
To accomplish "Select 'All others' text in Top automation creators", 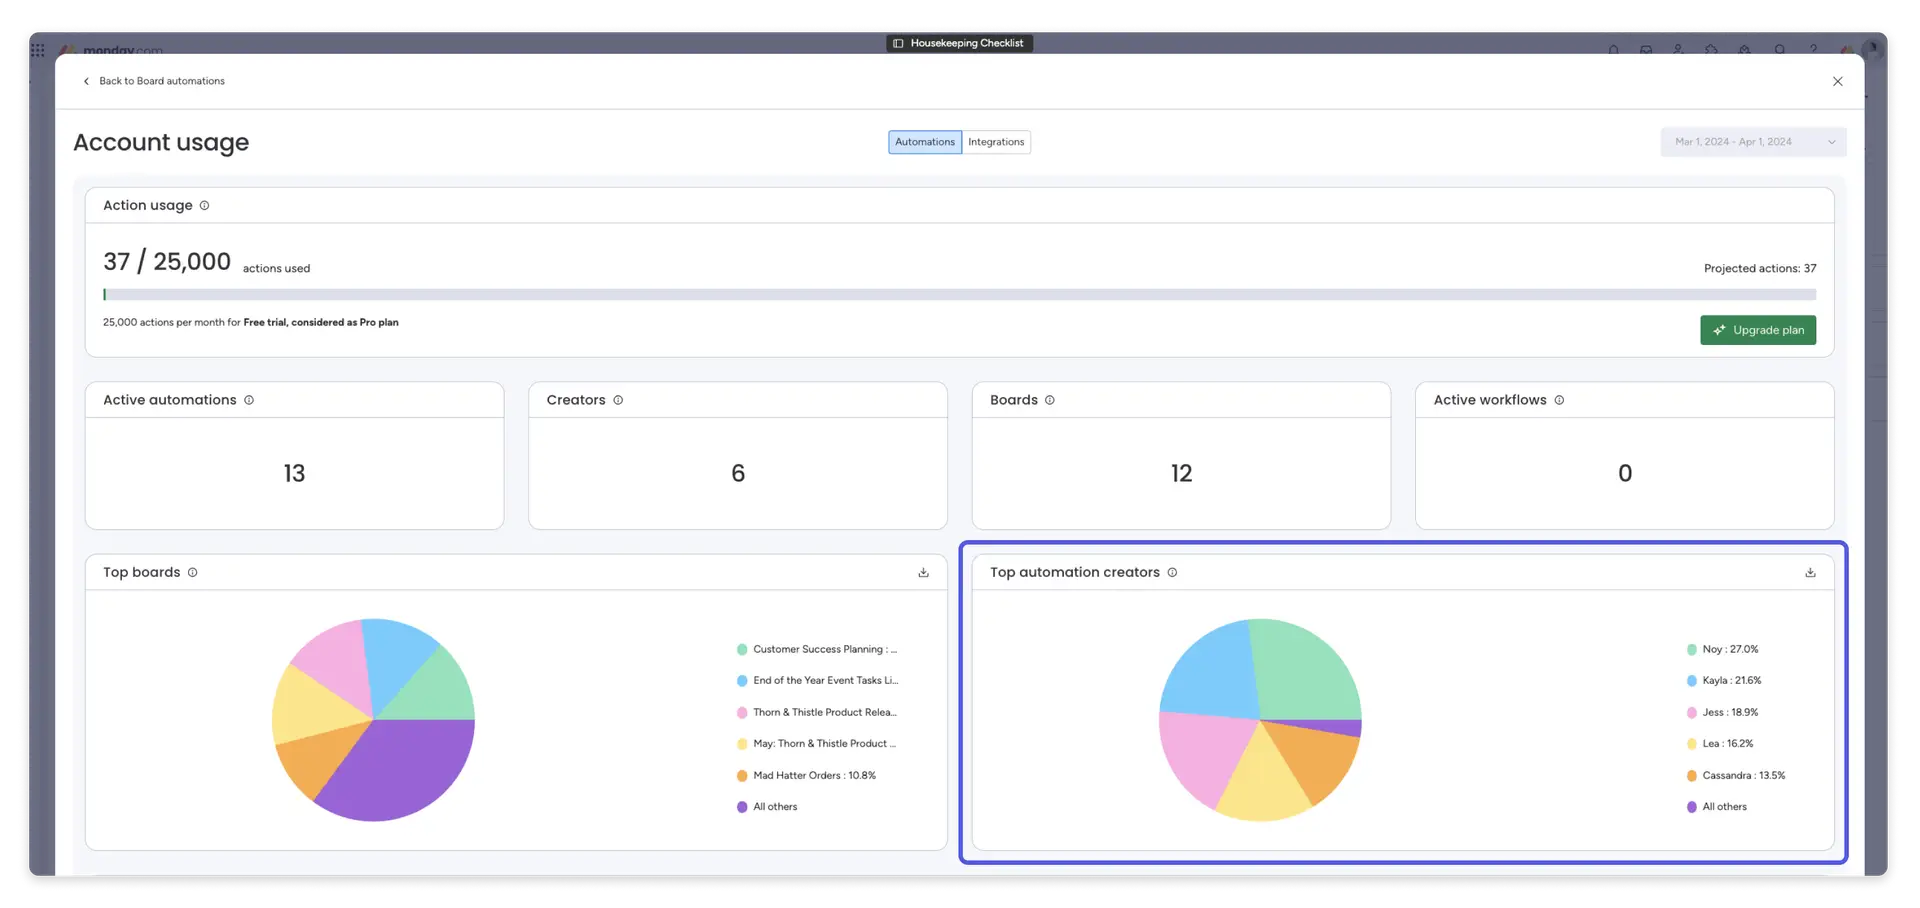I will point(1725,807).
